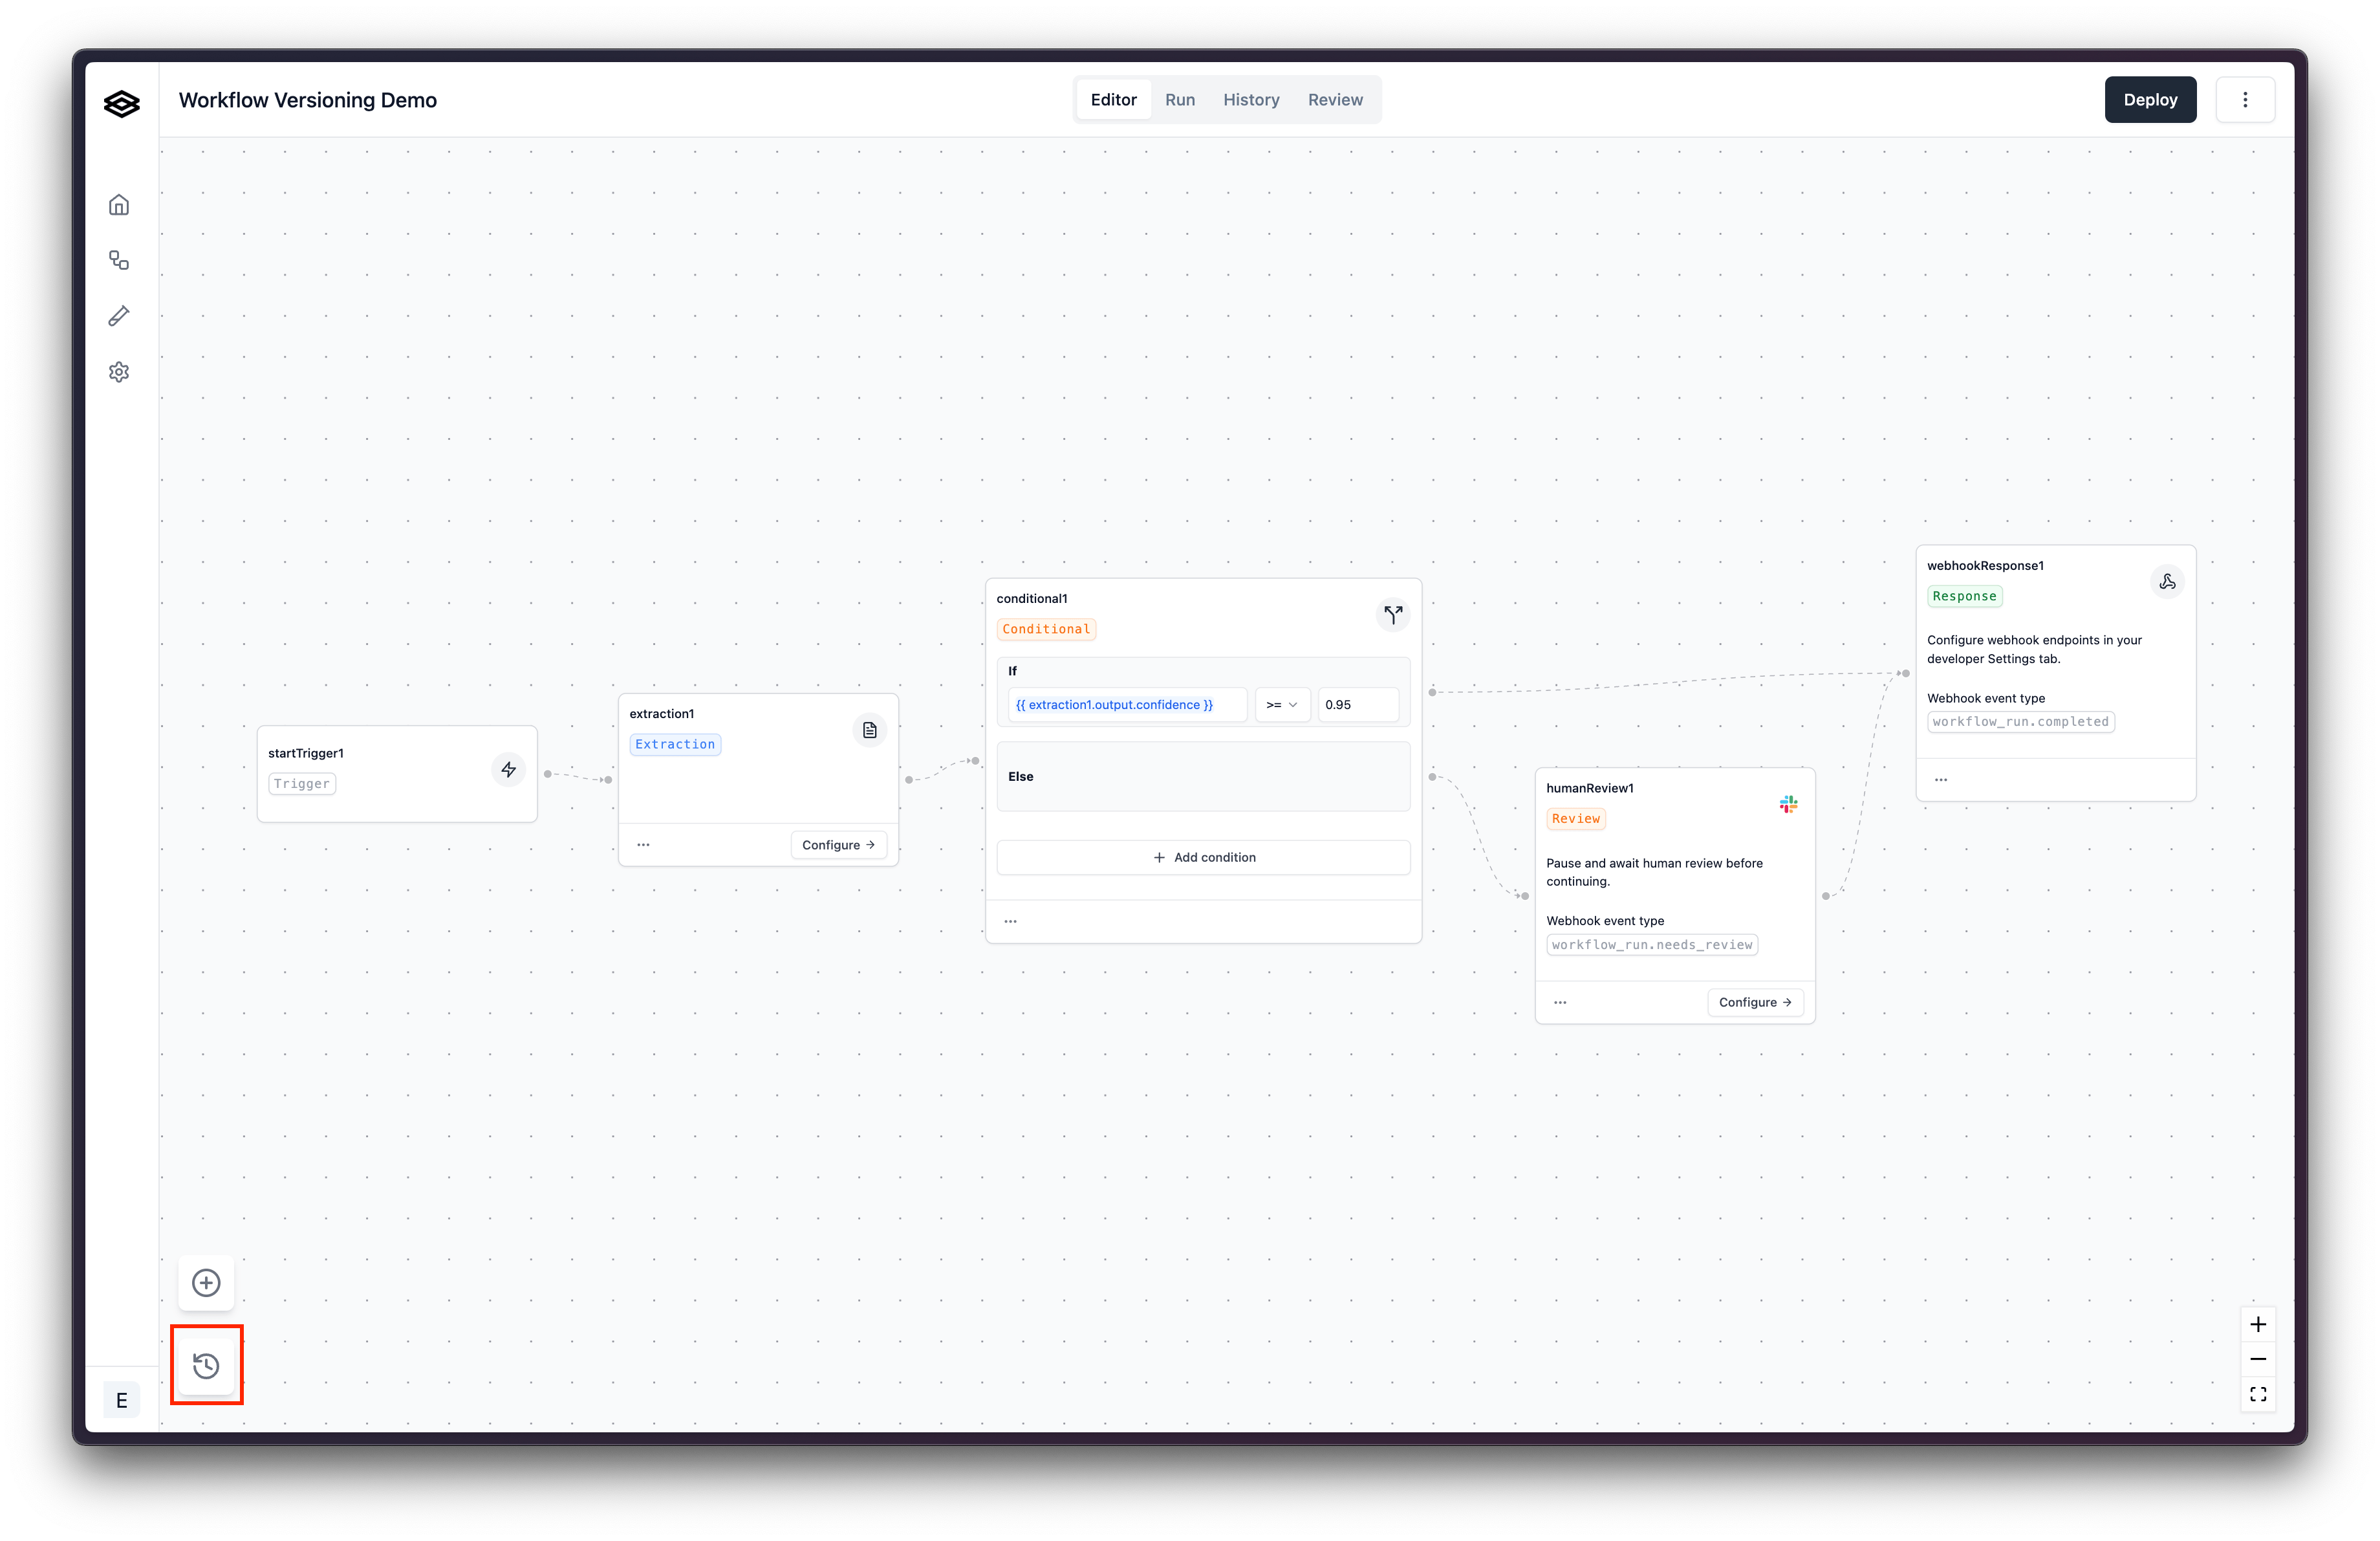Zoom in the canvas with plus

(2258, 1325)
